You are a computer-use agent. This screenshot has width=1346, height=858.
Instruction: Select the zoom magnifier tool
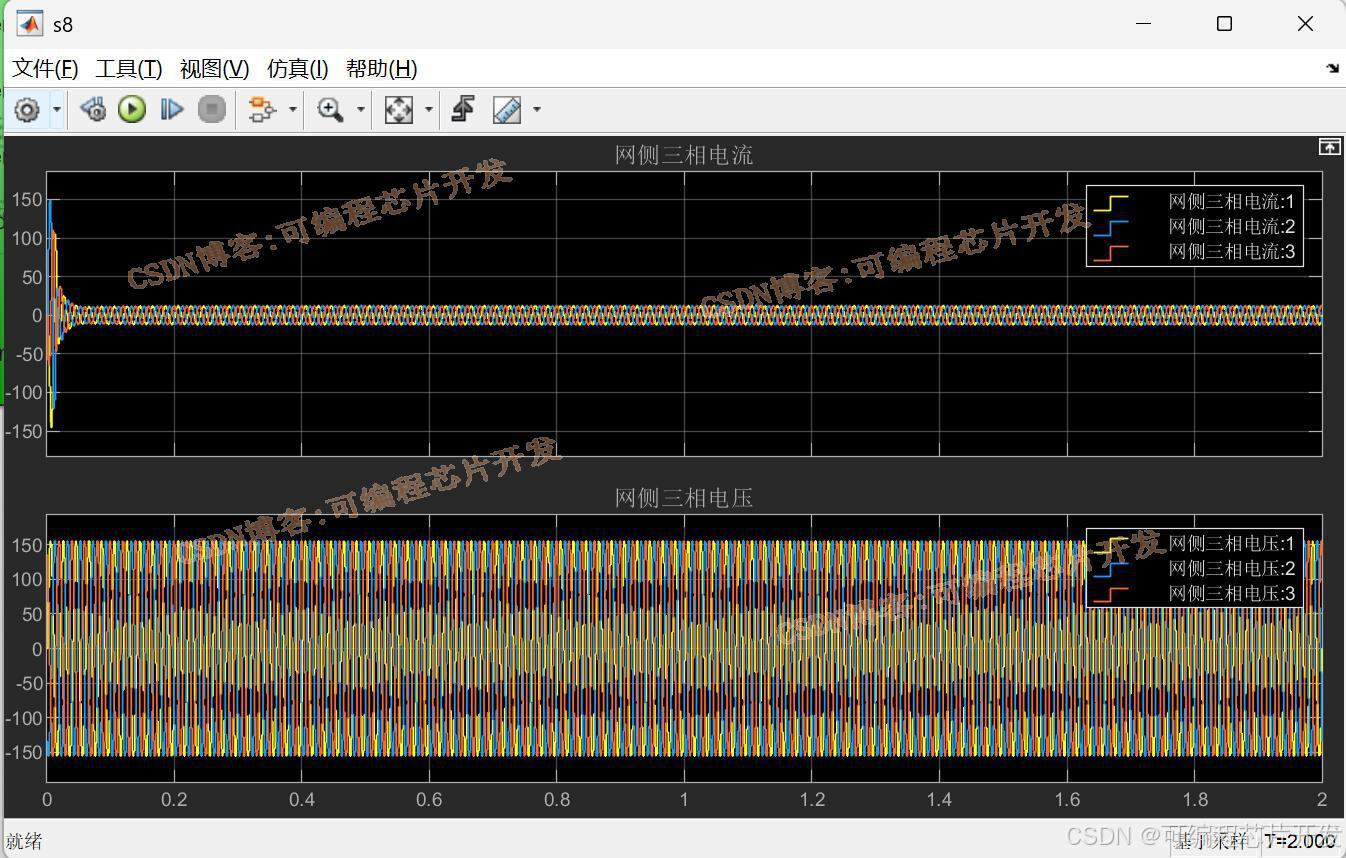click(330, 109)
